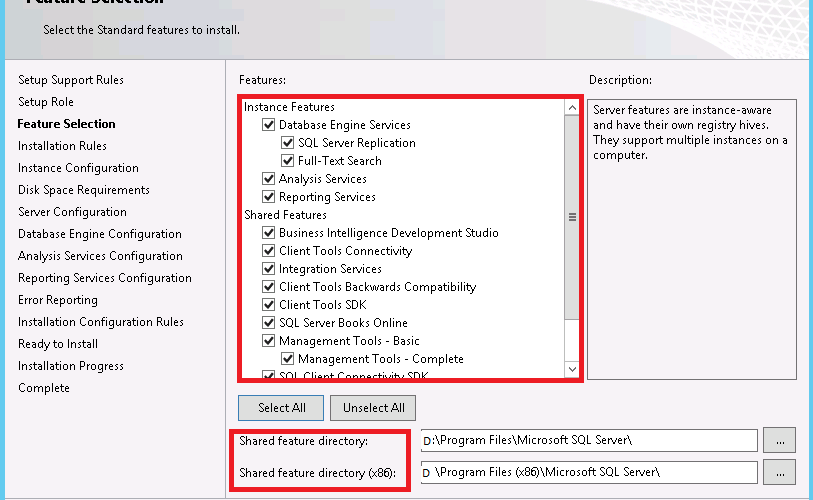
Task: Open Instance Configuration step
Action: (x=78, y=168)
